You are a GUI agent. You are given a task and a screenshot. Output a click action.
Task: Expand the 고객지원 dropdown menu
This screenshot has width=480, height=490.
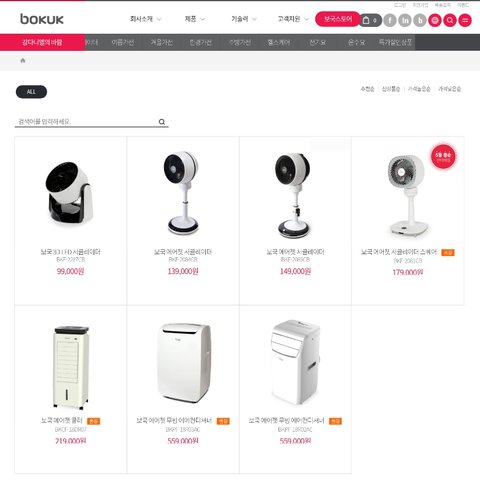pos(293,19)
